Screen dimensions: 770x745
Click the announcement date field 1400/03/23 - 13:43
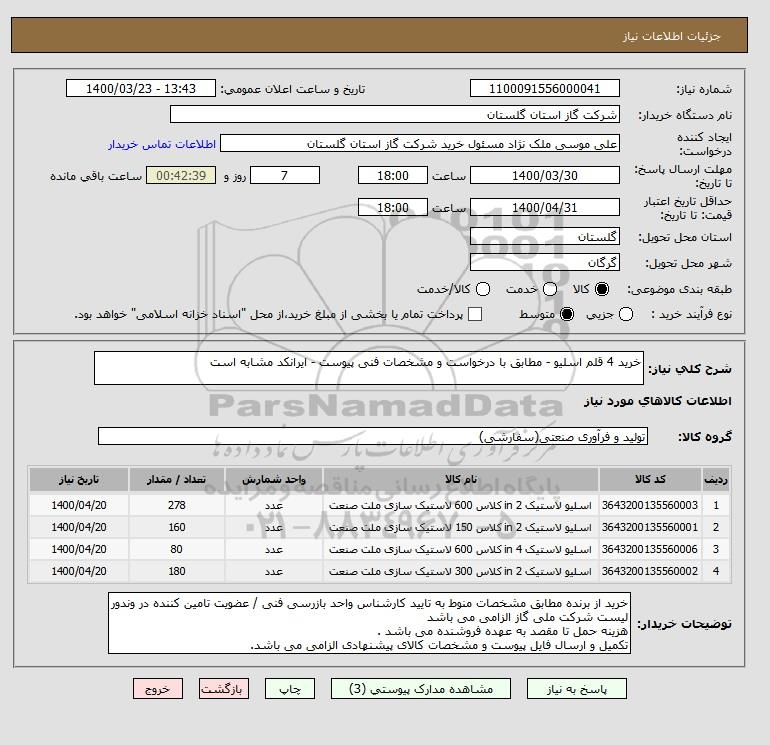(x=140, y=88)
